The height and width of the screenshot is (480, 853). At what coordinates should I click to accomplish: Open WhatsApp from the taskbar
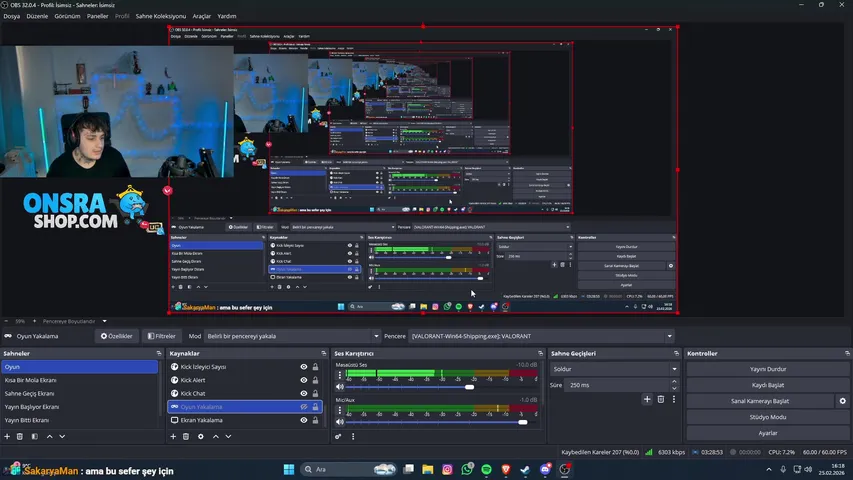click(x=467, y=469)
